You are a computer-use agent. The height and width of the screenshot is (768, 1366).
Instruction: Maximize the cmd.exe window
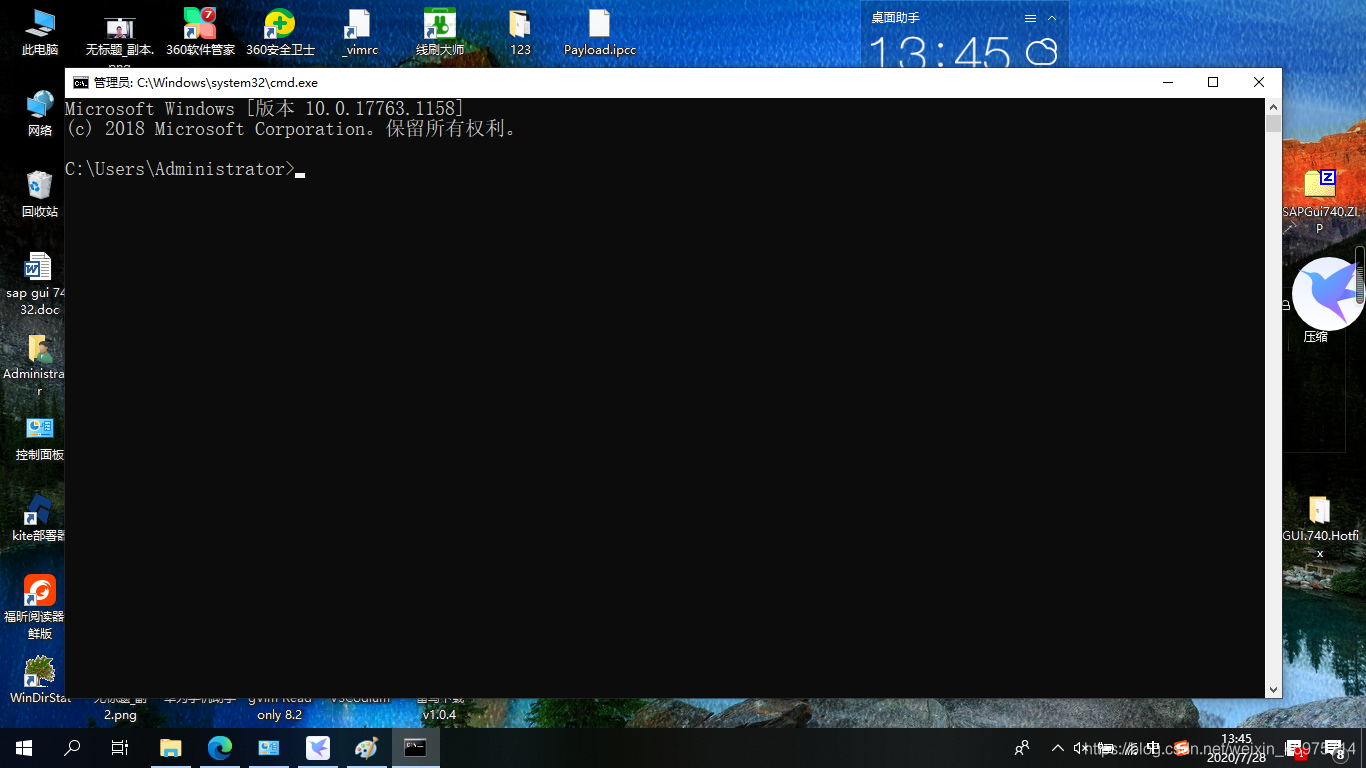[1213, 83]
